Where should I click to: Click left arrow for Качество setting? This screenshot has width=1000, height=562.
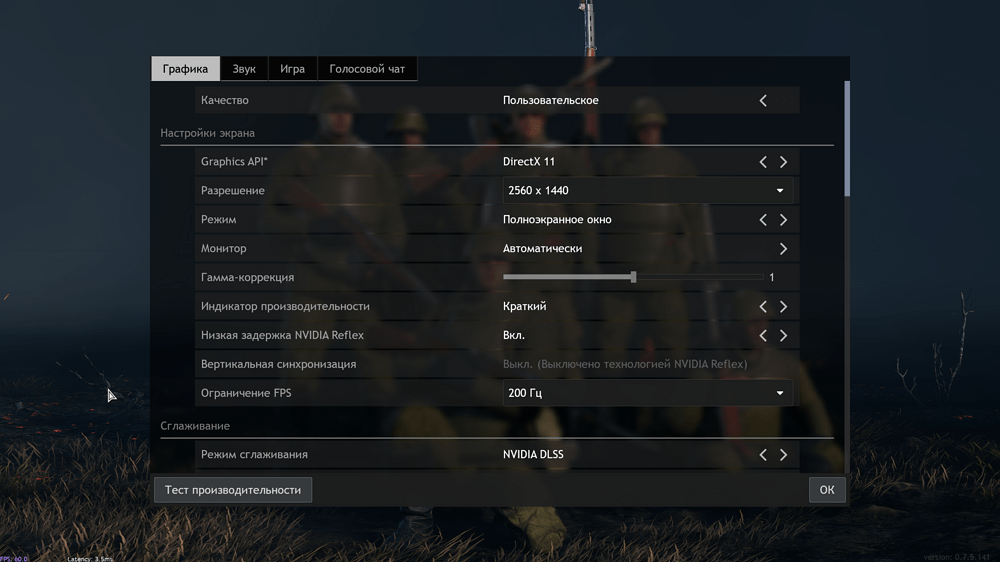tap(763, 100)
